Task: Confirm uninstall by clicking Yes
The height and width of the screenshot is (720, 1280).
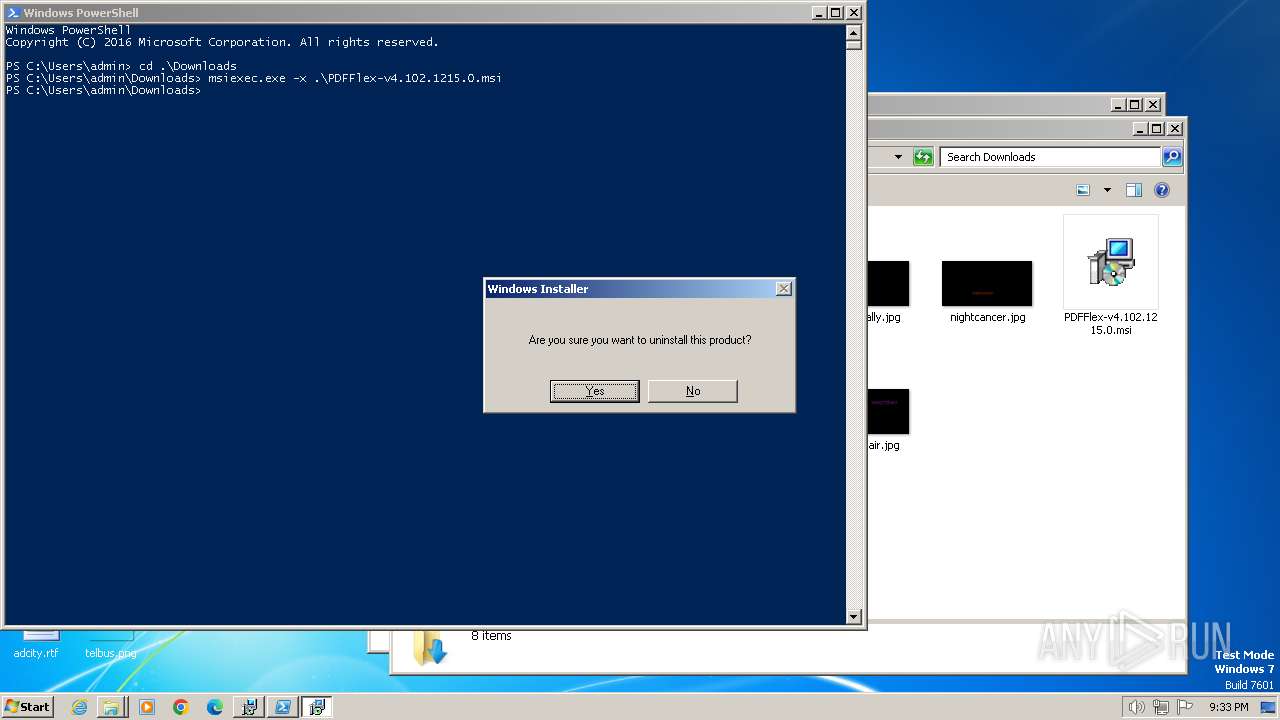Action: point(594,391)
